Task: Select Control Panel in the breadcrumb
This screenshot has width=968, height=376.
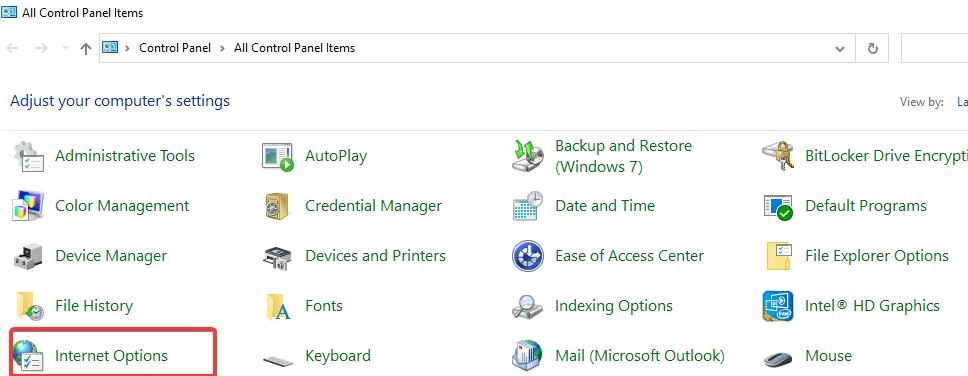Action: tap(175, 48)
